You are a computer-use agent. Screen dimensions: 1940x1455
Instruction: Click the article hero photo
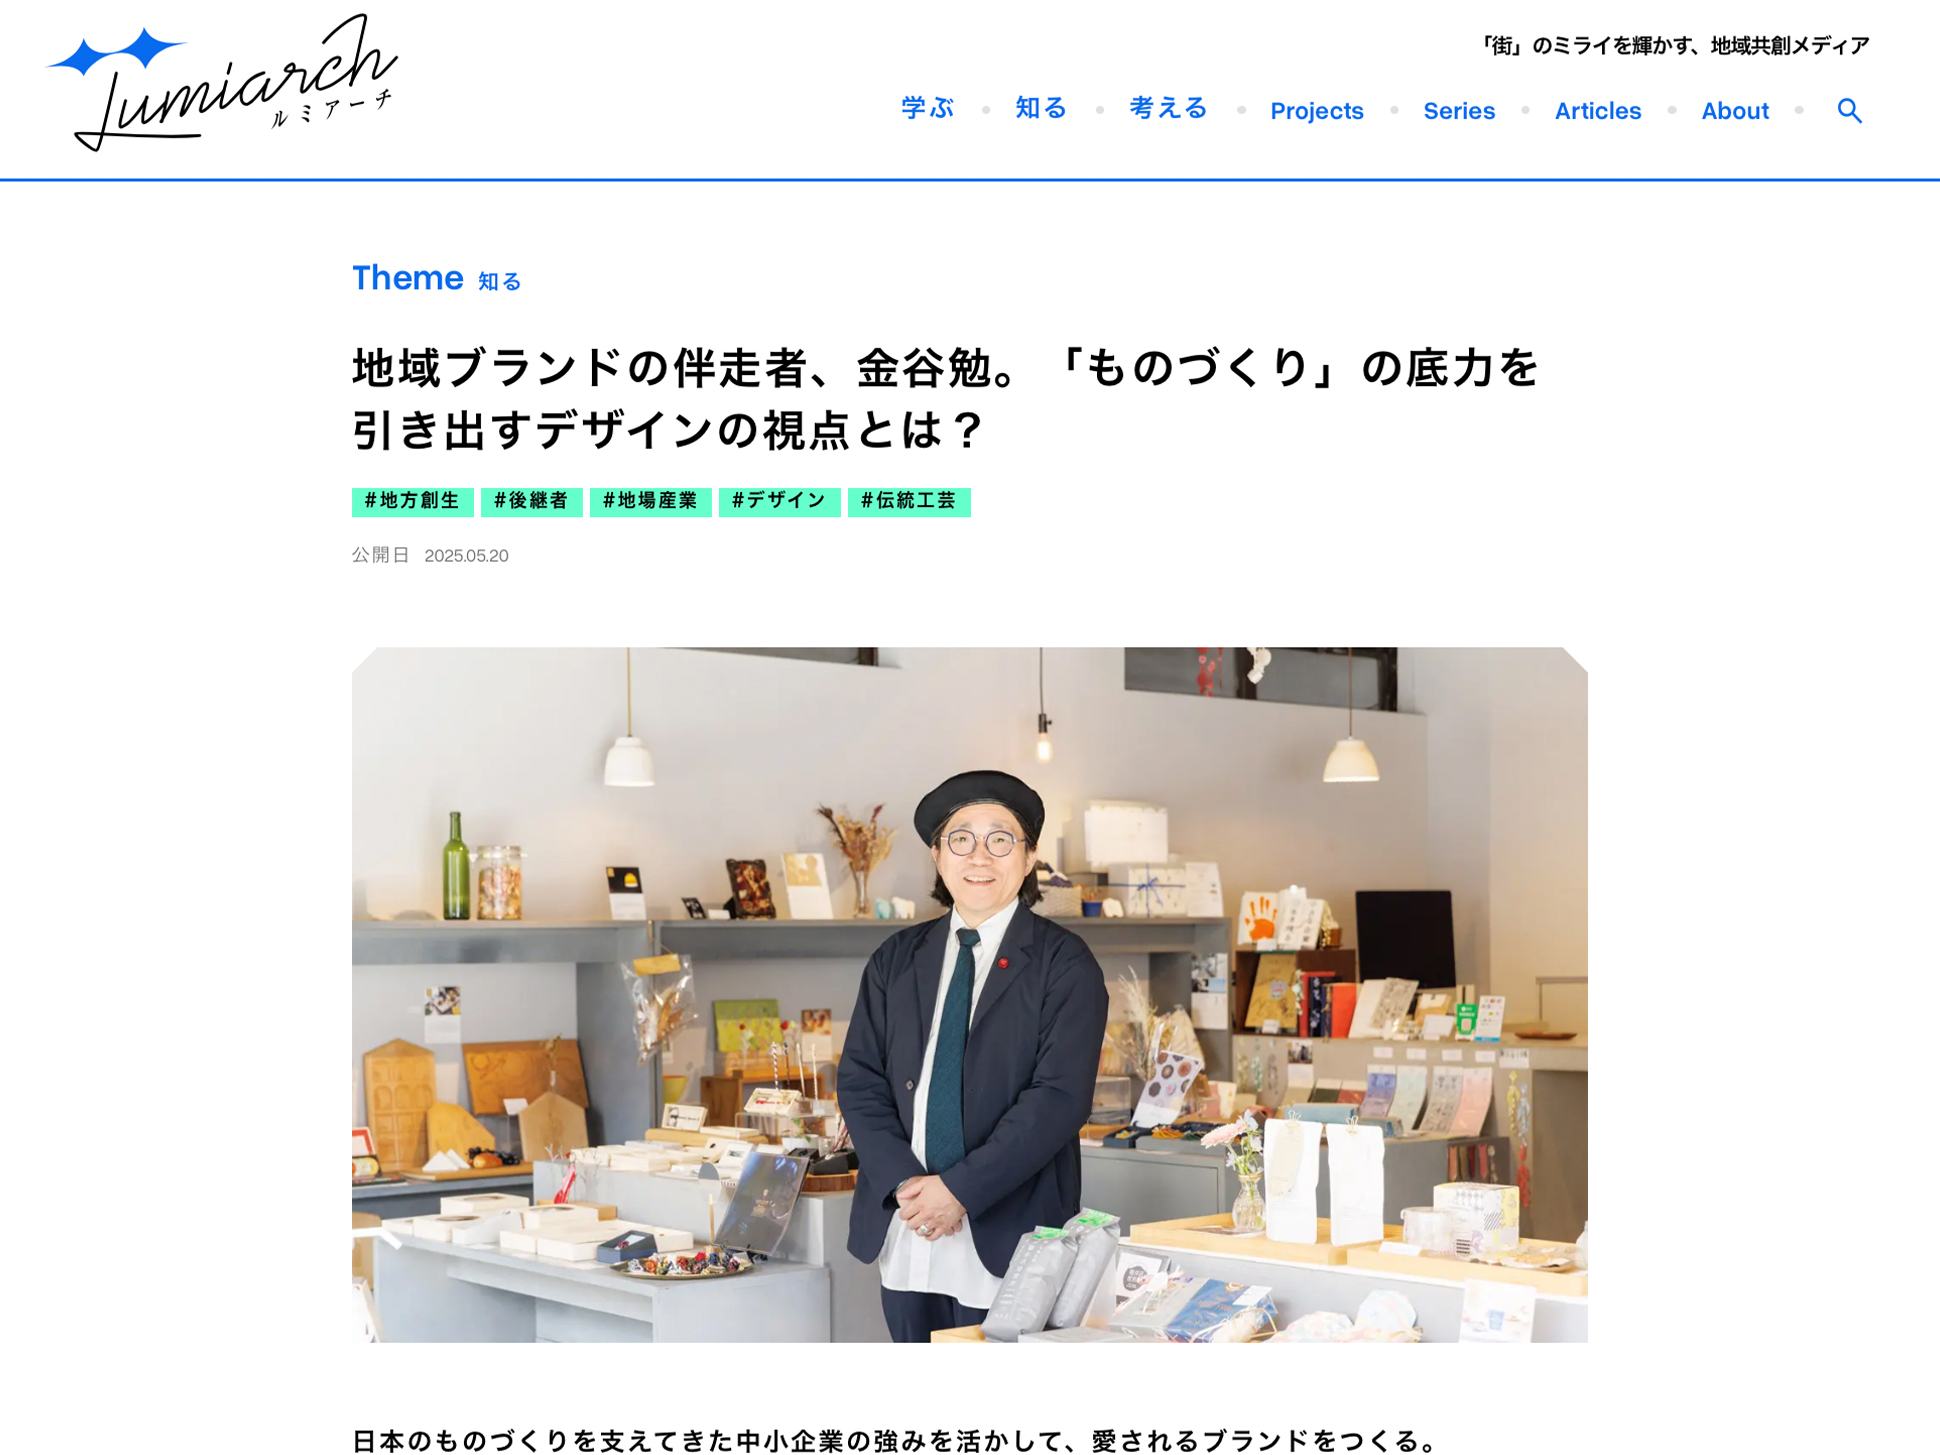(x=969, y=994)
